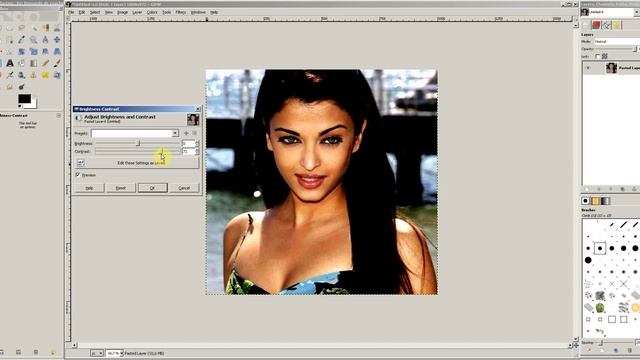Select the Airbrush tool
The height and width of the screenshot is (360, 640).
click(x=10, y=75)
